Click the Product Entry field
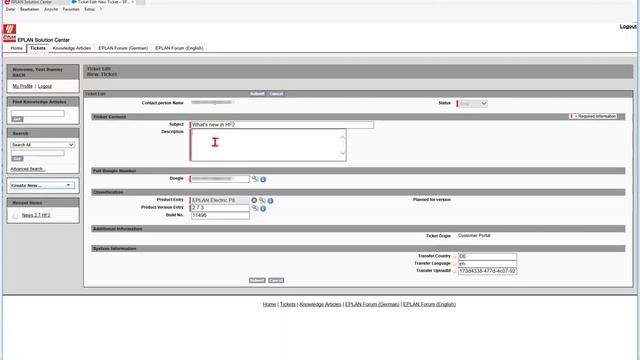 (x=220, y=200)
